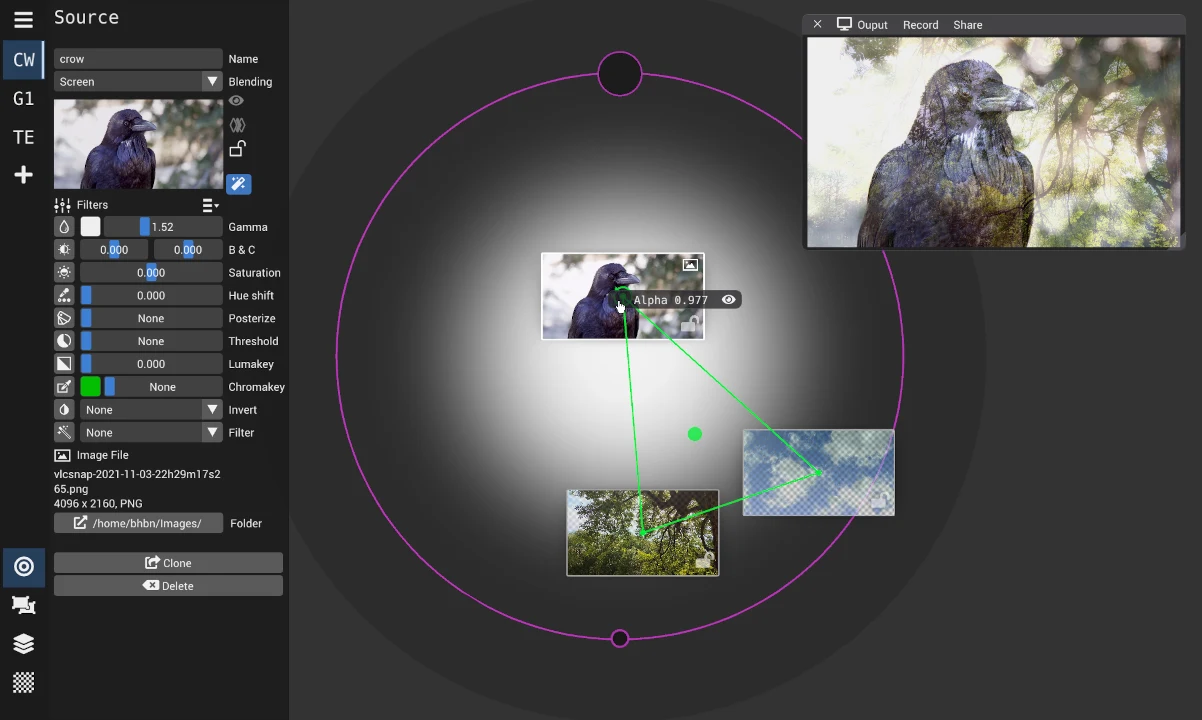1202x720 pixels.
Task: Reset gamma with the droplet icon
Action: click(x=64, y=227)
